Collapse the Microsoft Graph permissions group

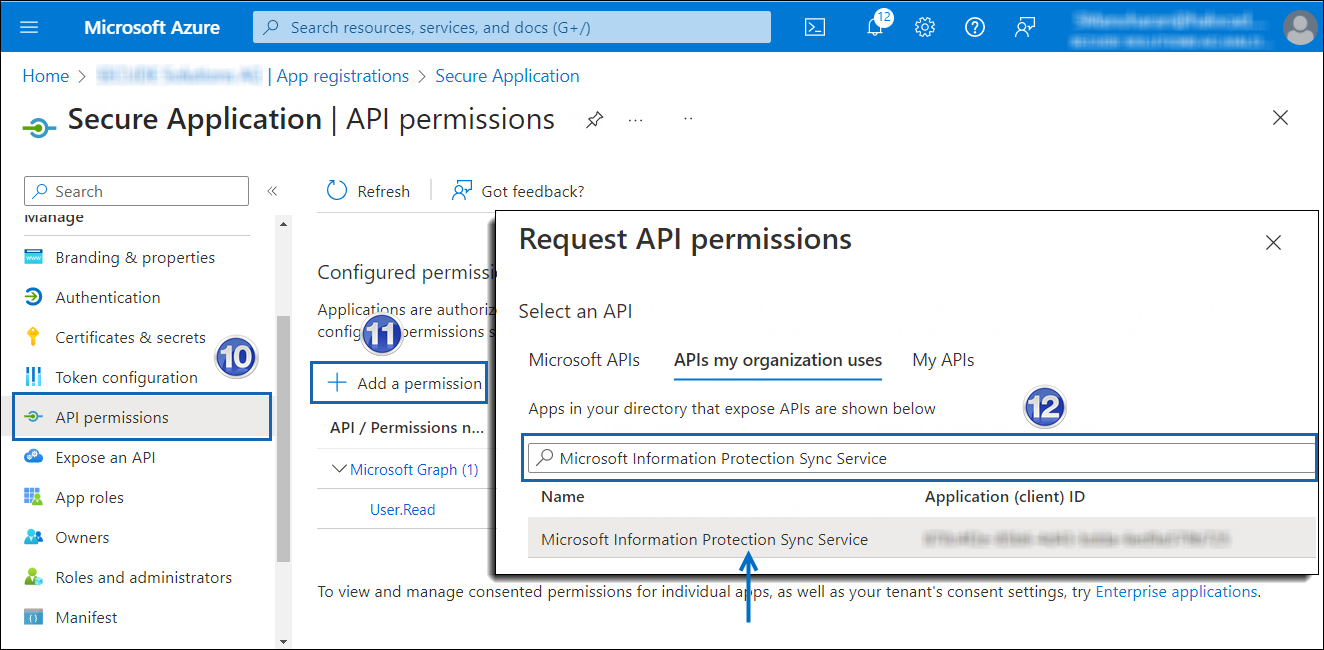coord(341,469)
